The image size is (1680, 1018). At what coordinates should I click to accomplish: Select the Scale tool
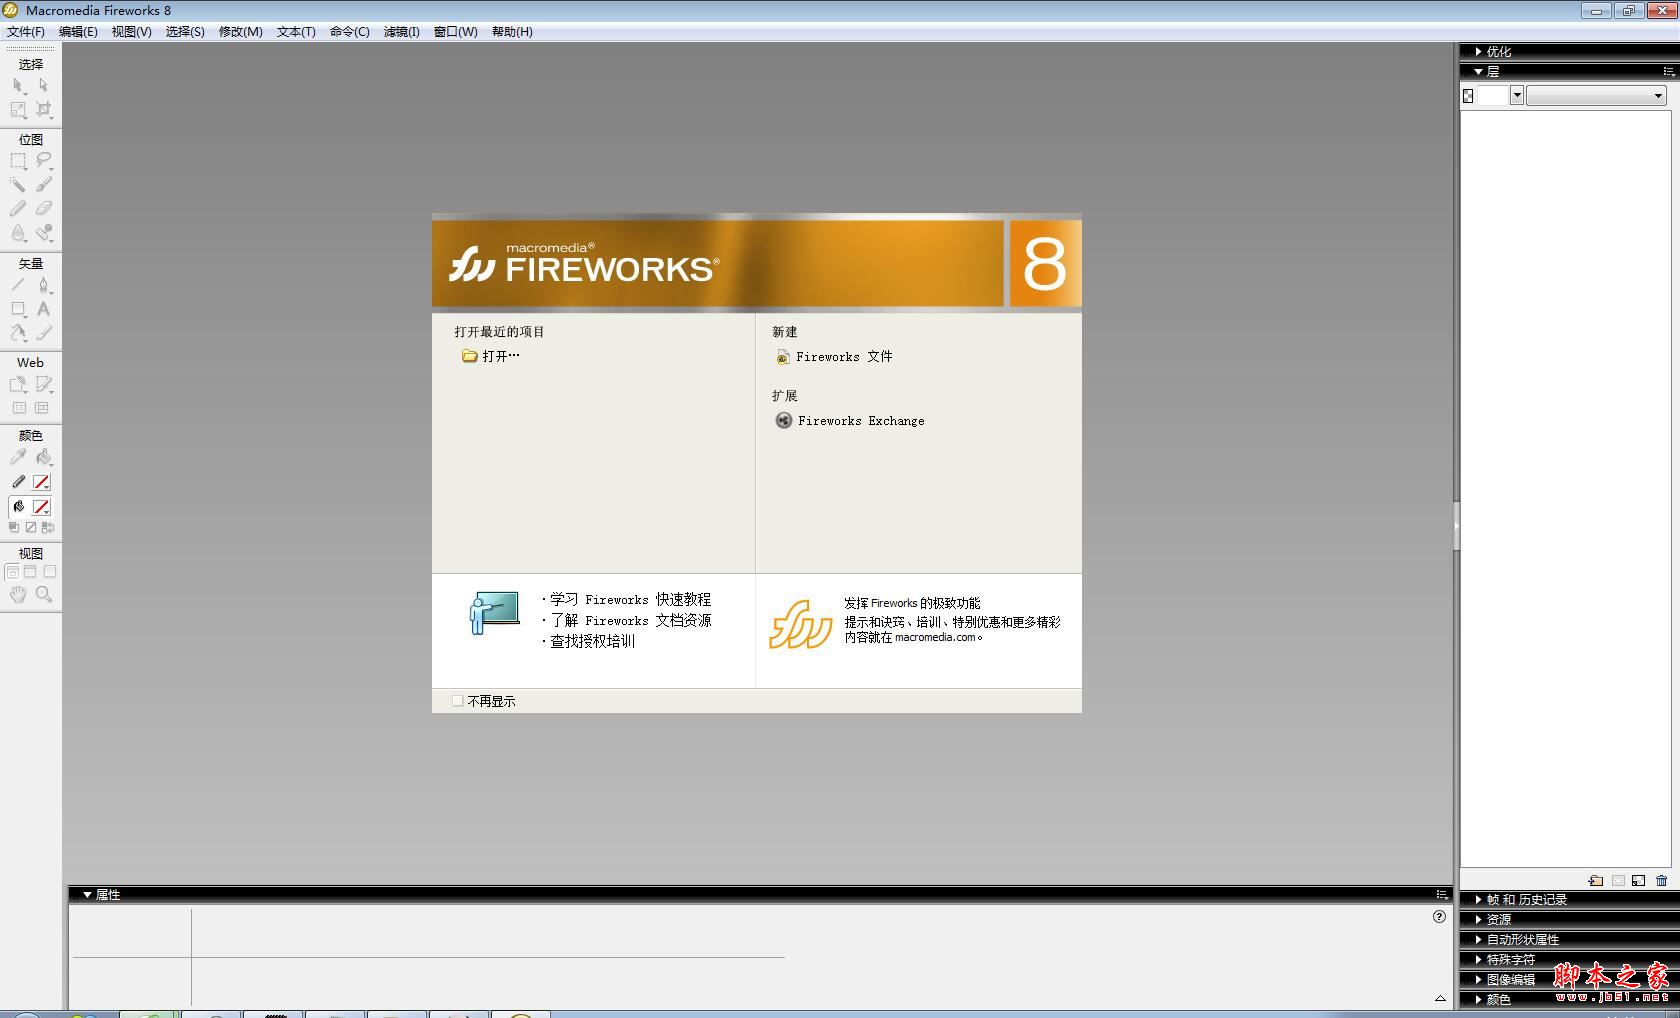pyautogui.click(x=18, y=110)
